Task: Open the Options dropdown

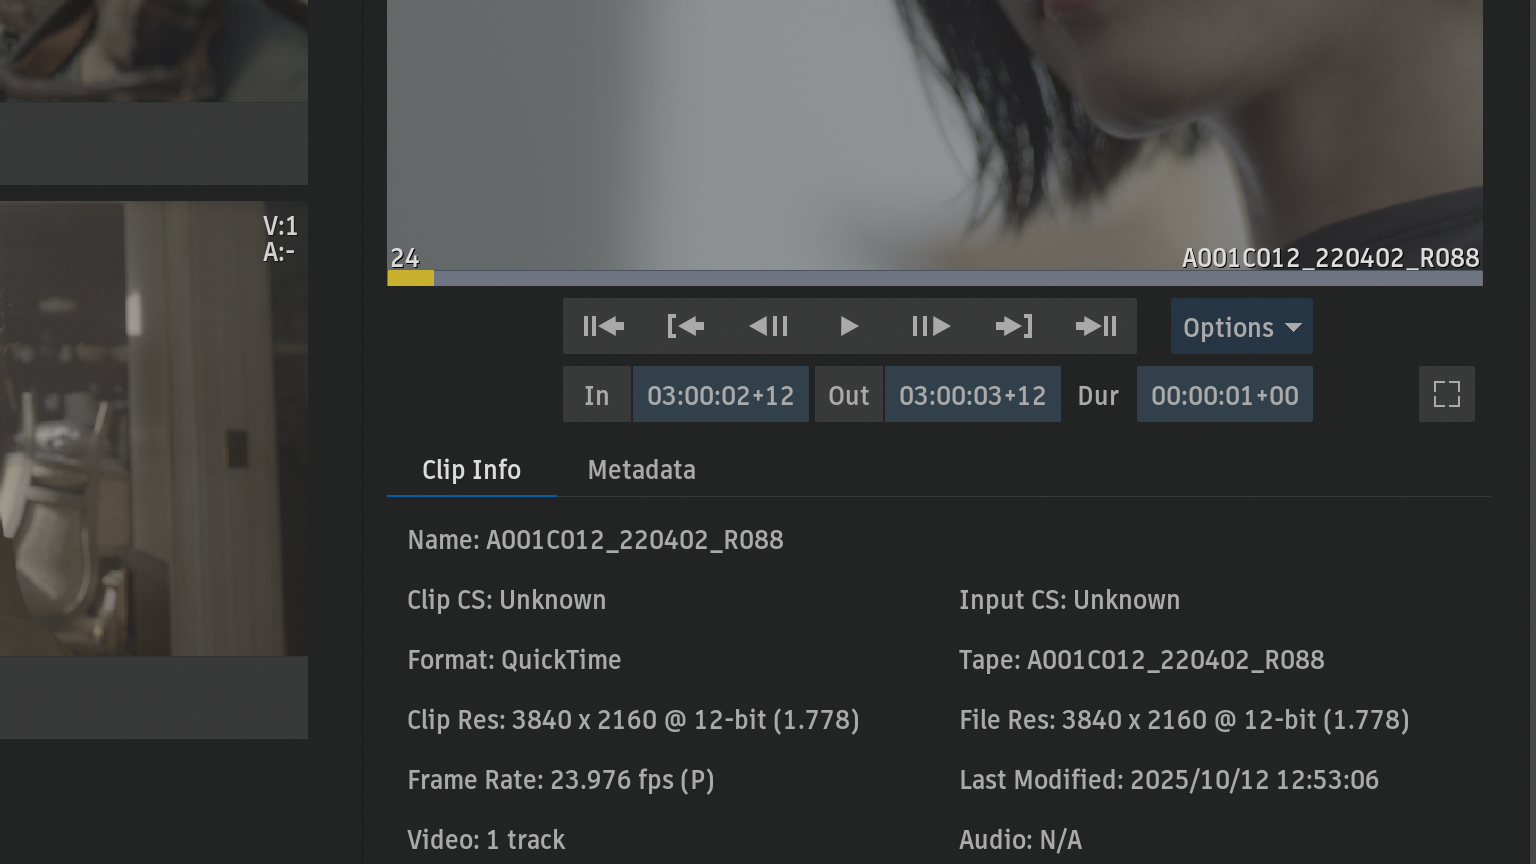Action: click(1241, 327)
